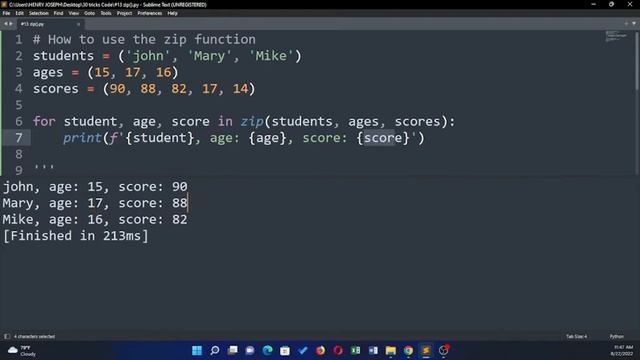Close the #13 zip().py tab
Image resolution: width=640 pixels, height=360 pixels.
pyautogui.click(x=78, y=24)
